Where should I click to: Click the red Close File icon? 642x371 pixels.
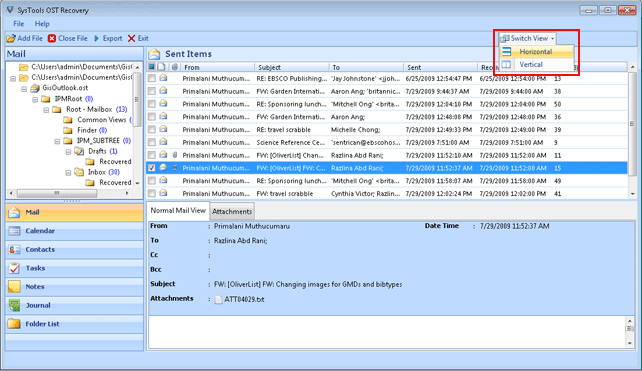[x=52, y=38]
